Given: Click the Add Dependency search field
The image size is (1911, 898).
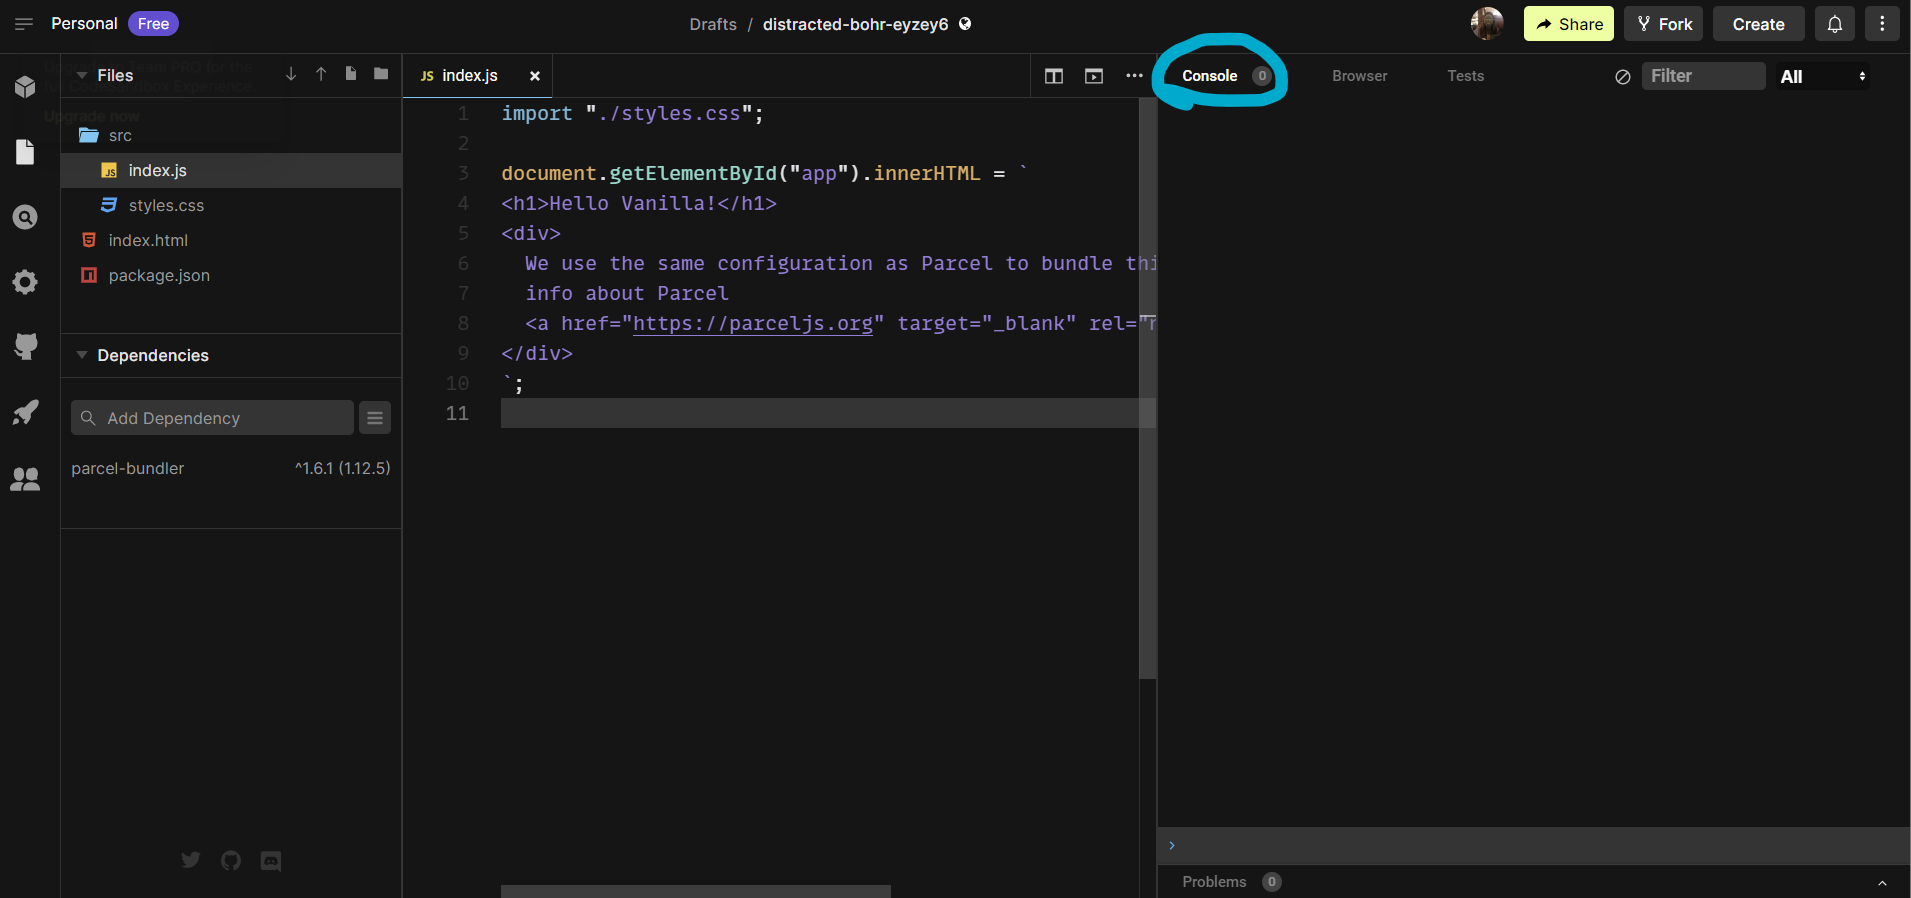Looking at the screenshot, I should pyautogui.click(x=212, y=418).
